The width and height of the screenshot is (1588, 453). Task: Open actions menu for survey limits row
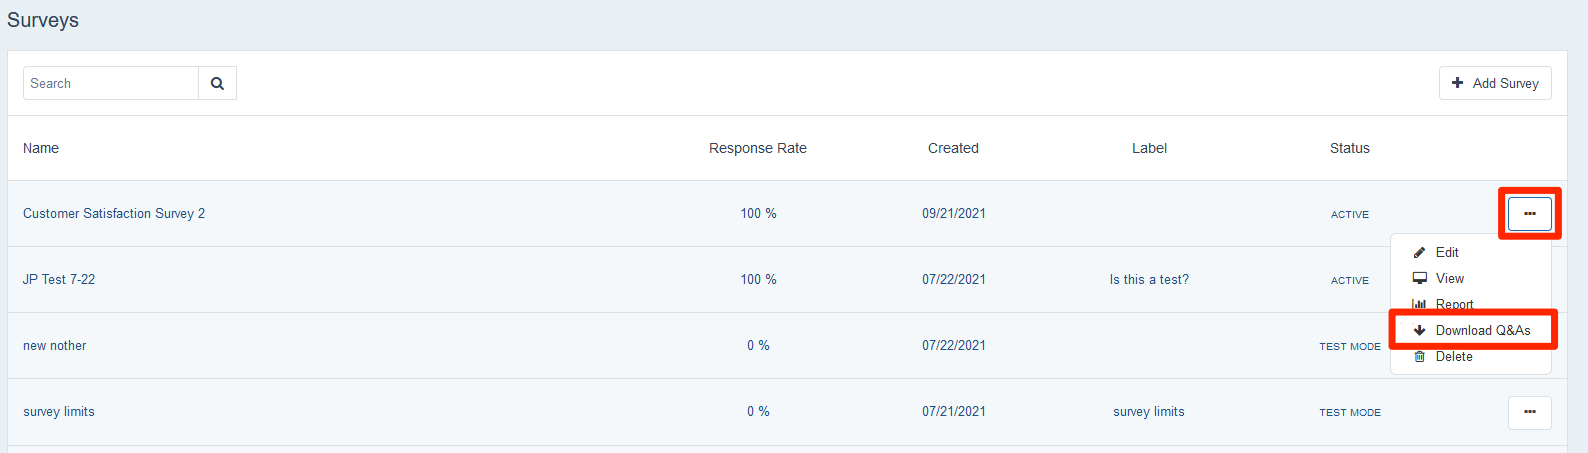1529,412
